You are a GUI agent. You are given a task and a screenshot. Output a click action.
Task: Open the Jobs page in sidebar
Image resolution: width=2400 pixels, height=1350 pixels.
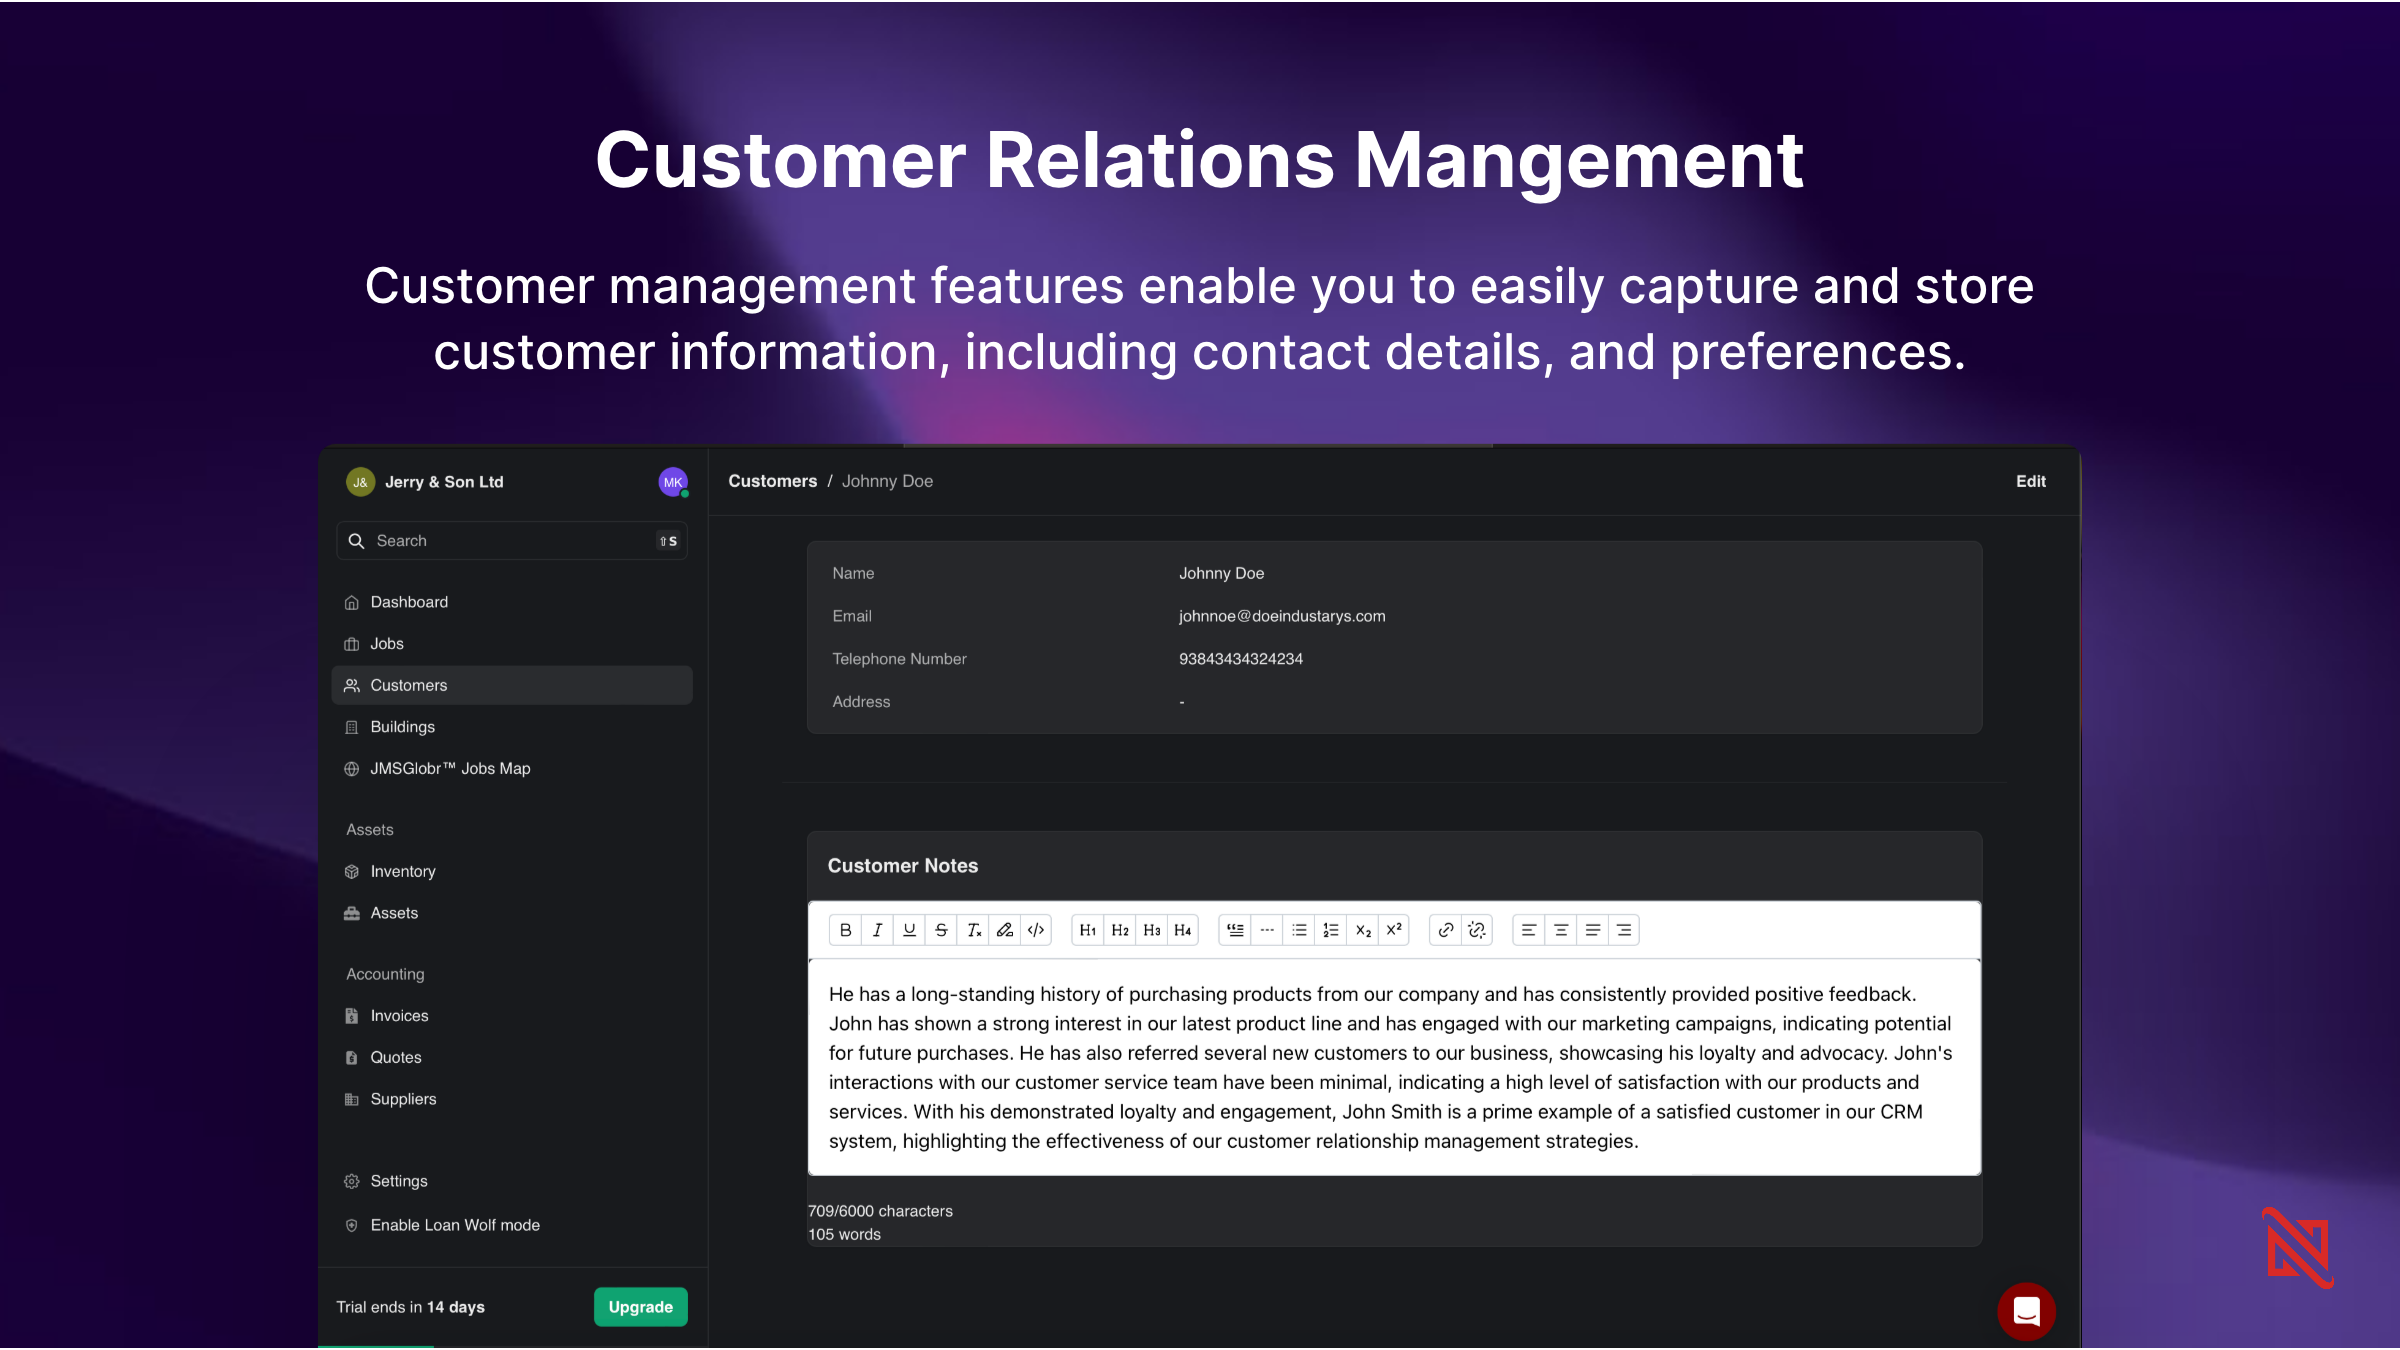tap(387, 644)
